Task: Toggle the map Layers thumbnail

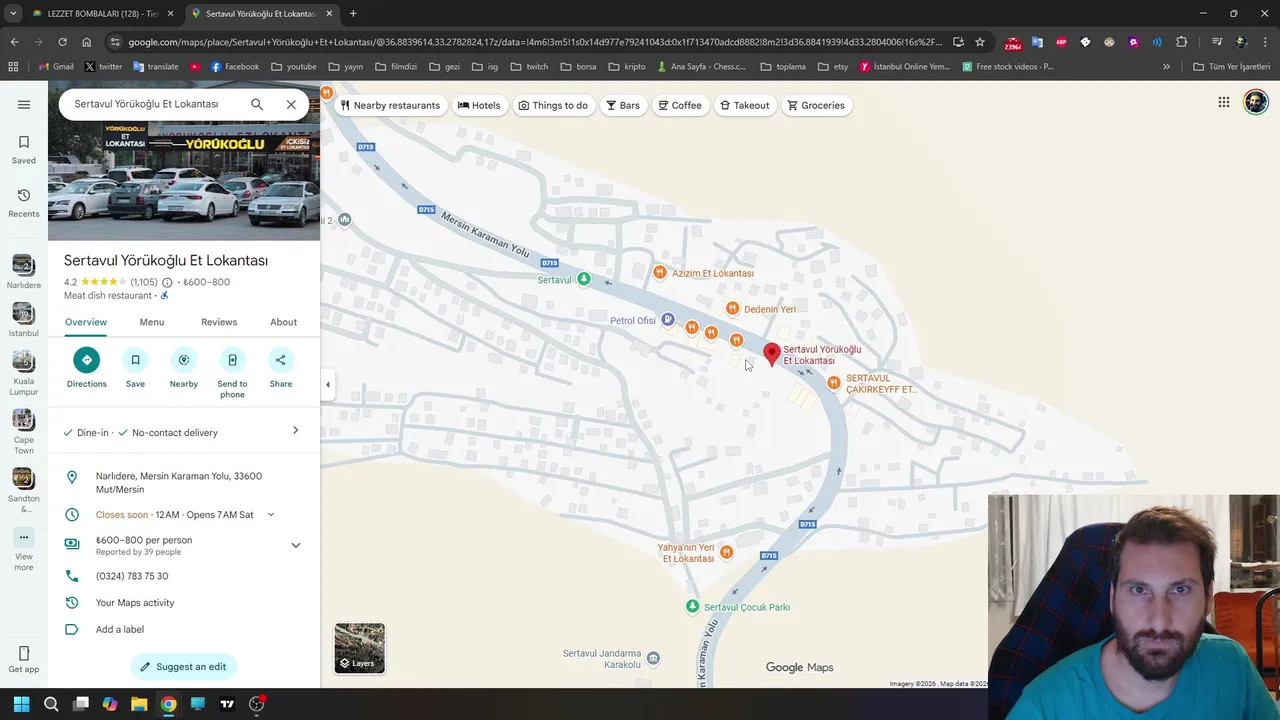Action: pyautogui.click(x=359, y=648)
